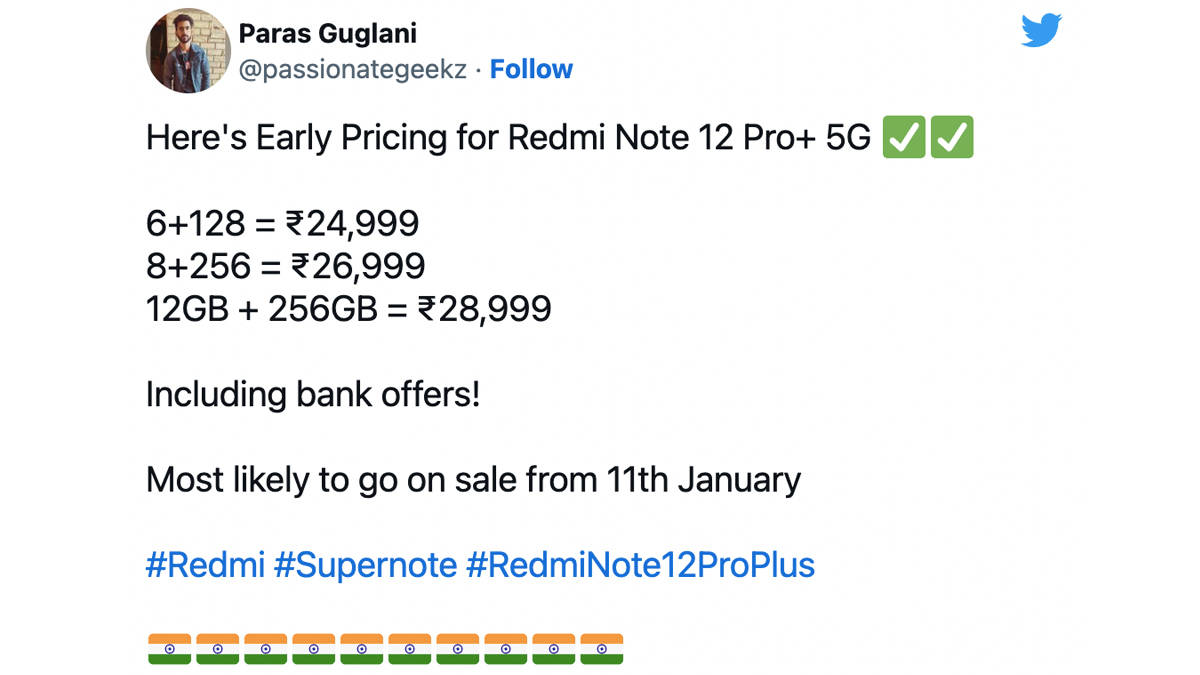Click the dot separator after the handle
Screen dimensions: 1200x675
point(476,69)
